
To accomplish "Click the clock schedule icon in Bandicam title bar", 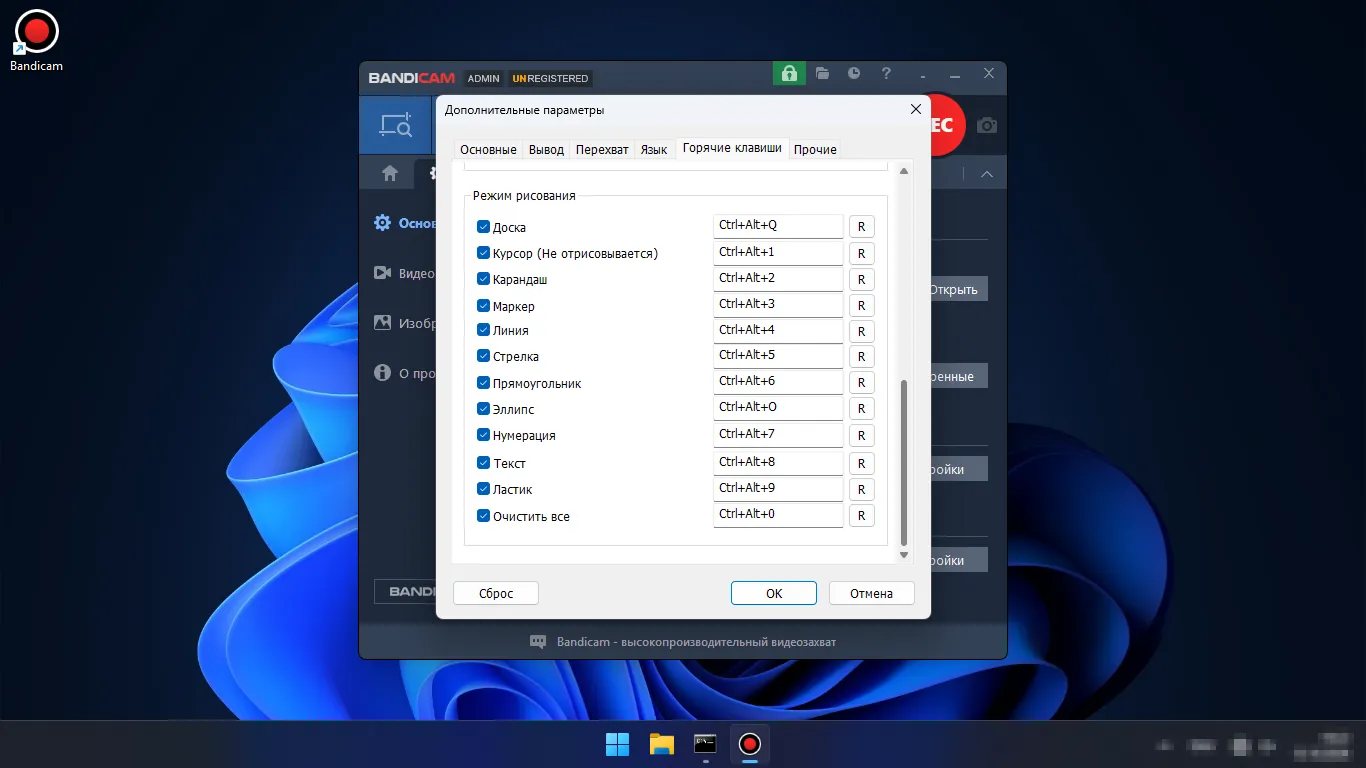I will pyautogui.click(x=854, y=73).
